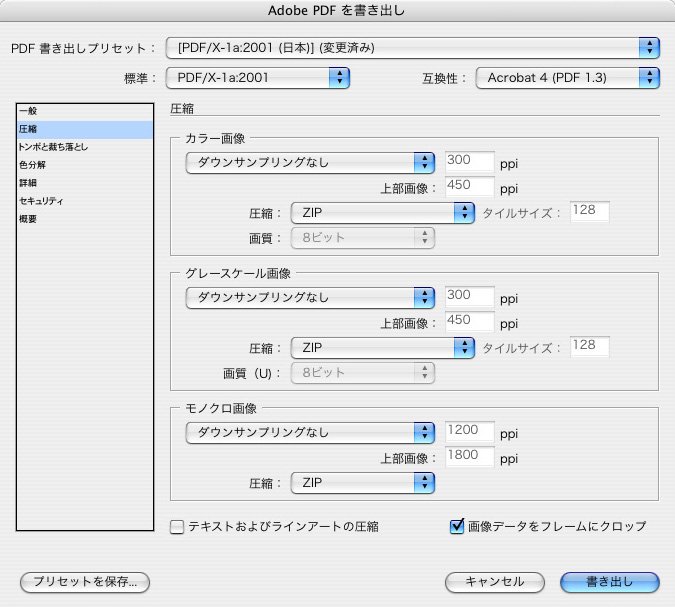Image resolution: width=675 pixels, height=607 pixels.
Task: Click モノクロ画像 1200 ppi field
Action: 470,432
